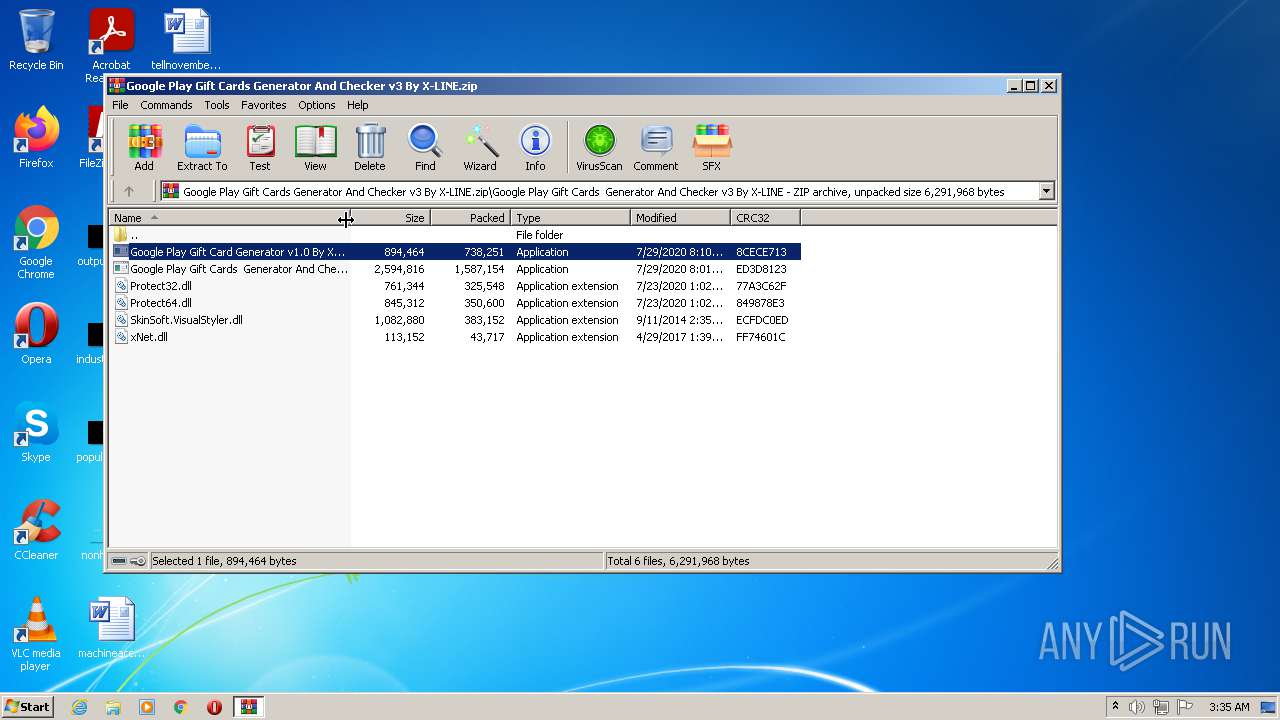Open VLC media player shortcut
This screenshot has height=720, width=1280.
tap(36, 634)
